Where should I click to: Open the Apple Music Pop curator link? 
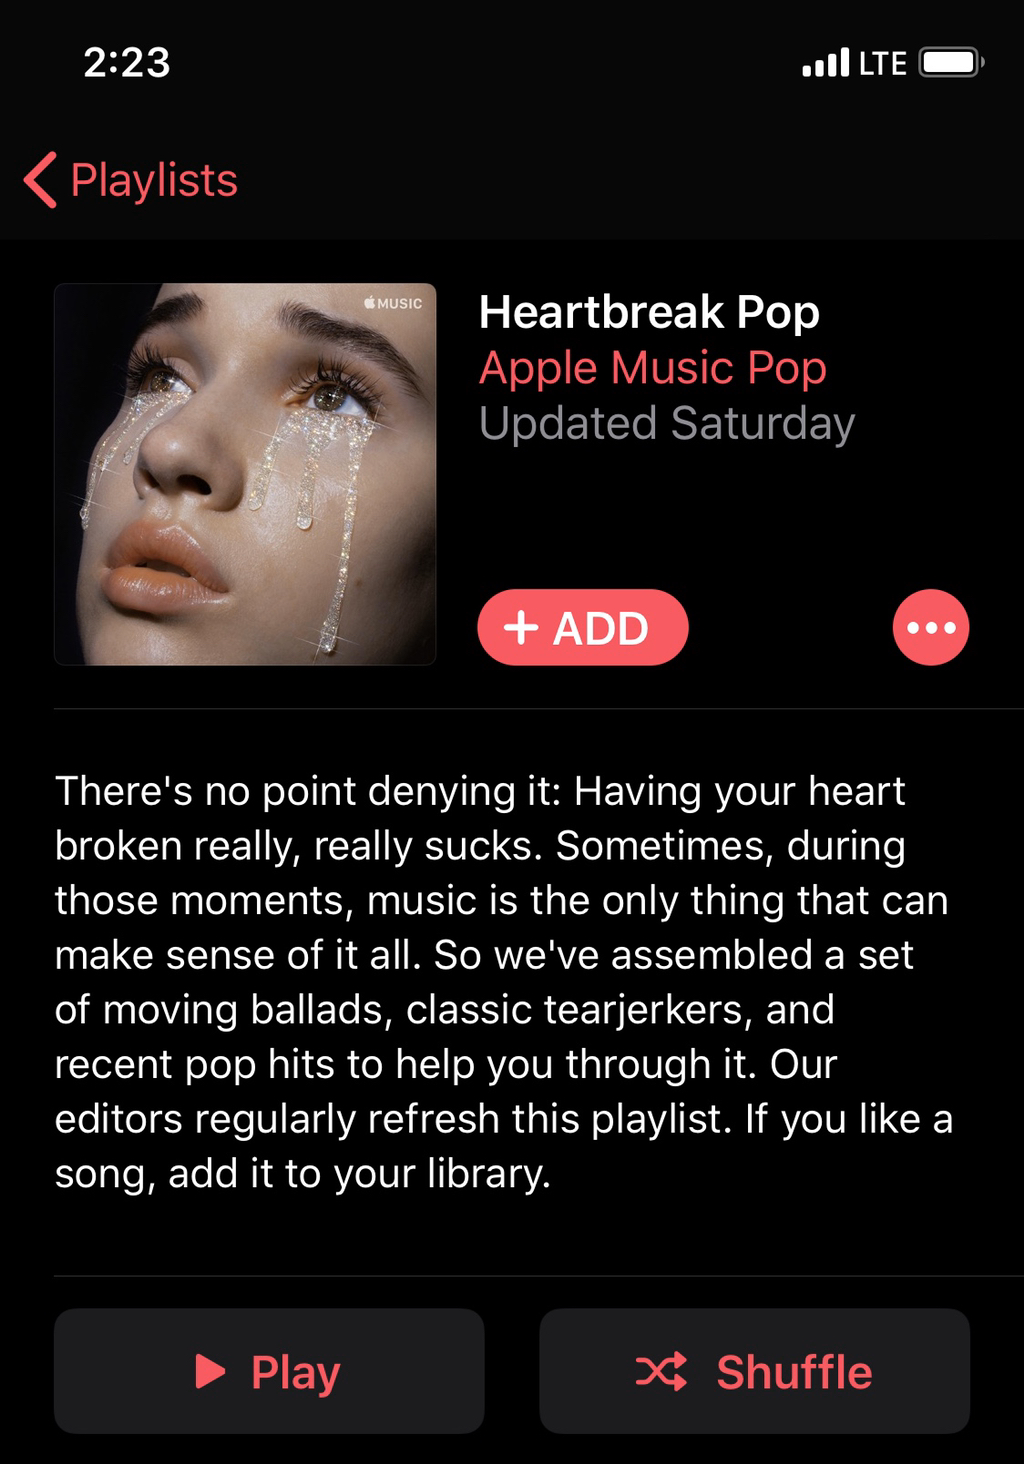[x=653, y=368]
